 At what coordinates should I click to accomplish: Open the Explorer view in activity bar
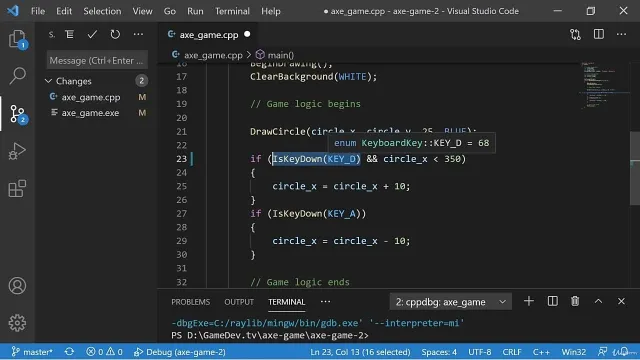click(17, 39)
